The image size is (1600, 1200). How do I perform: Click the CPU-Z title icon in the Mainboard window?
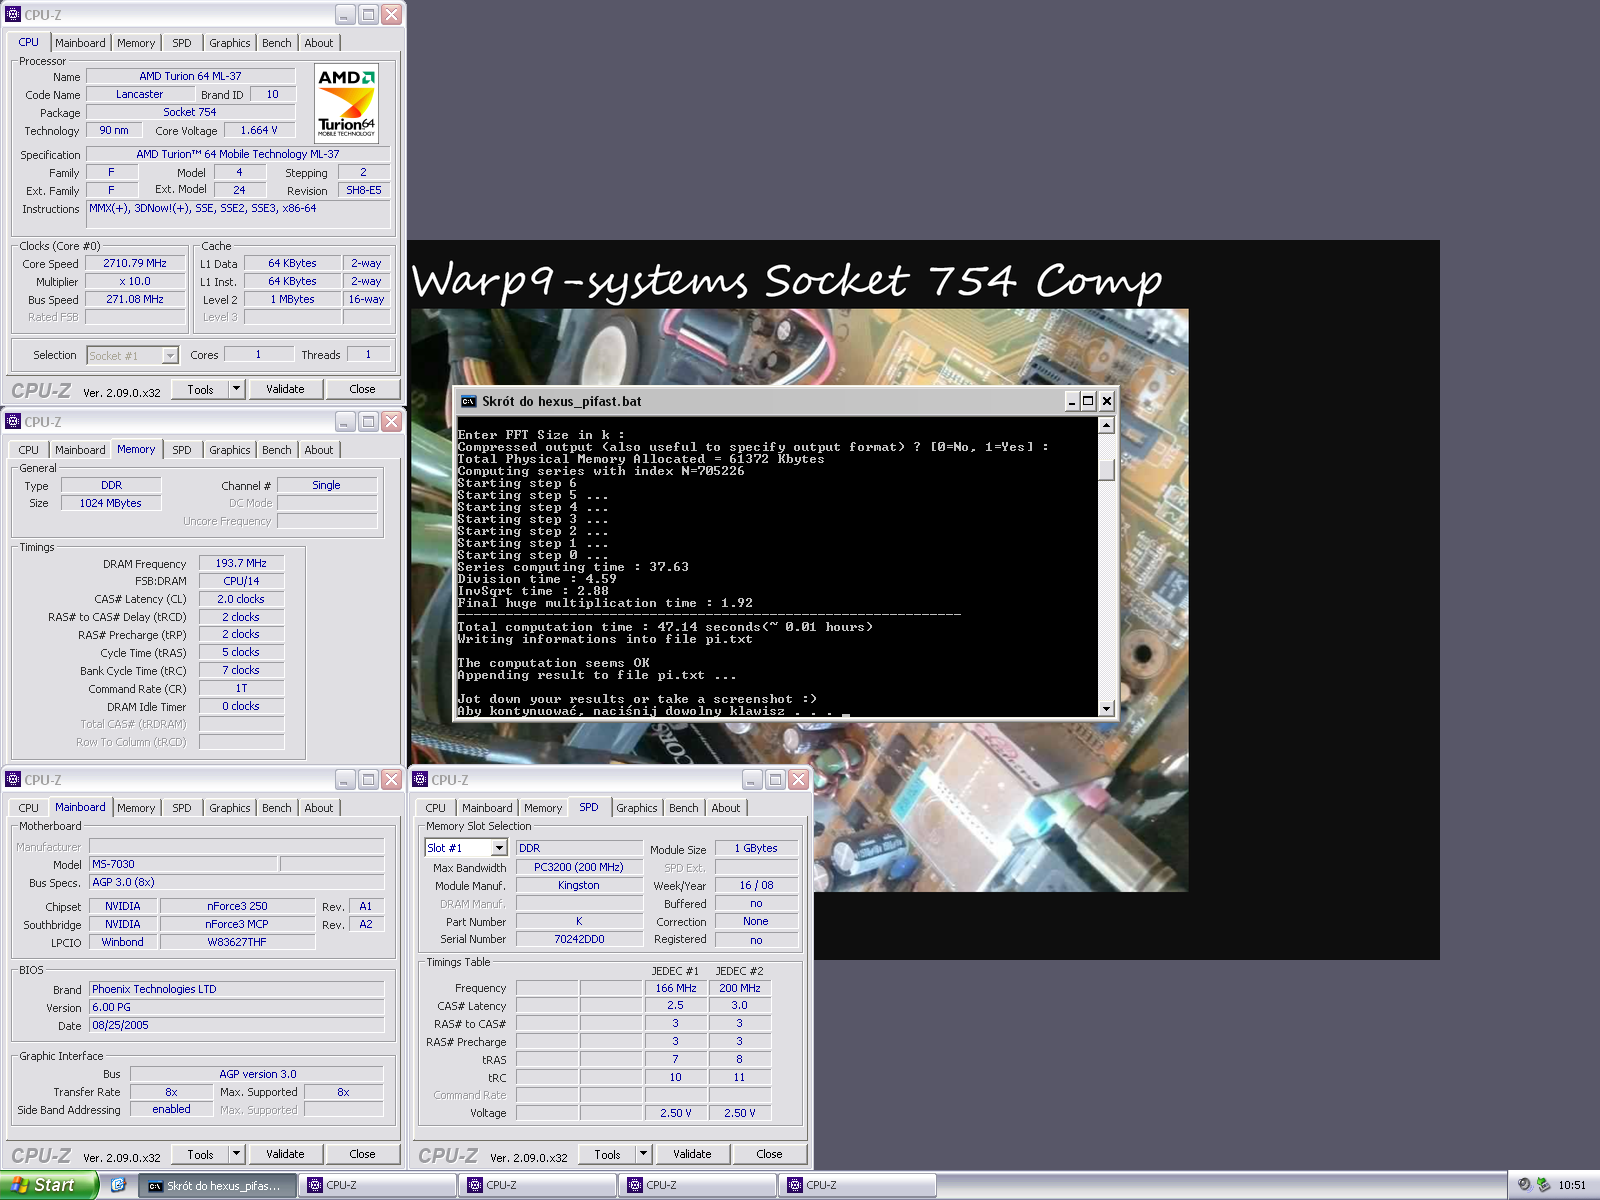[13, 780]
